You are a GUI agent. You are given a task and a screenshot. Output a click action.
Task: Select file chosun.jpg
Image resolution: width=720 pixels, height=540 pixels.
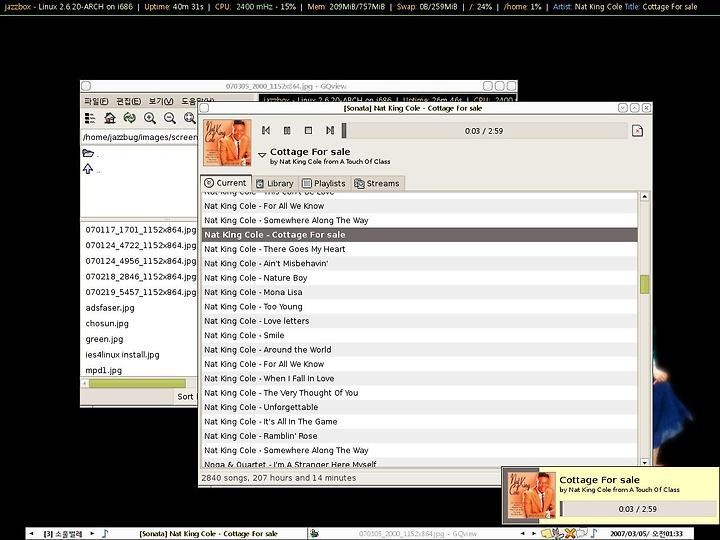coord(107,323)
